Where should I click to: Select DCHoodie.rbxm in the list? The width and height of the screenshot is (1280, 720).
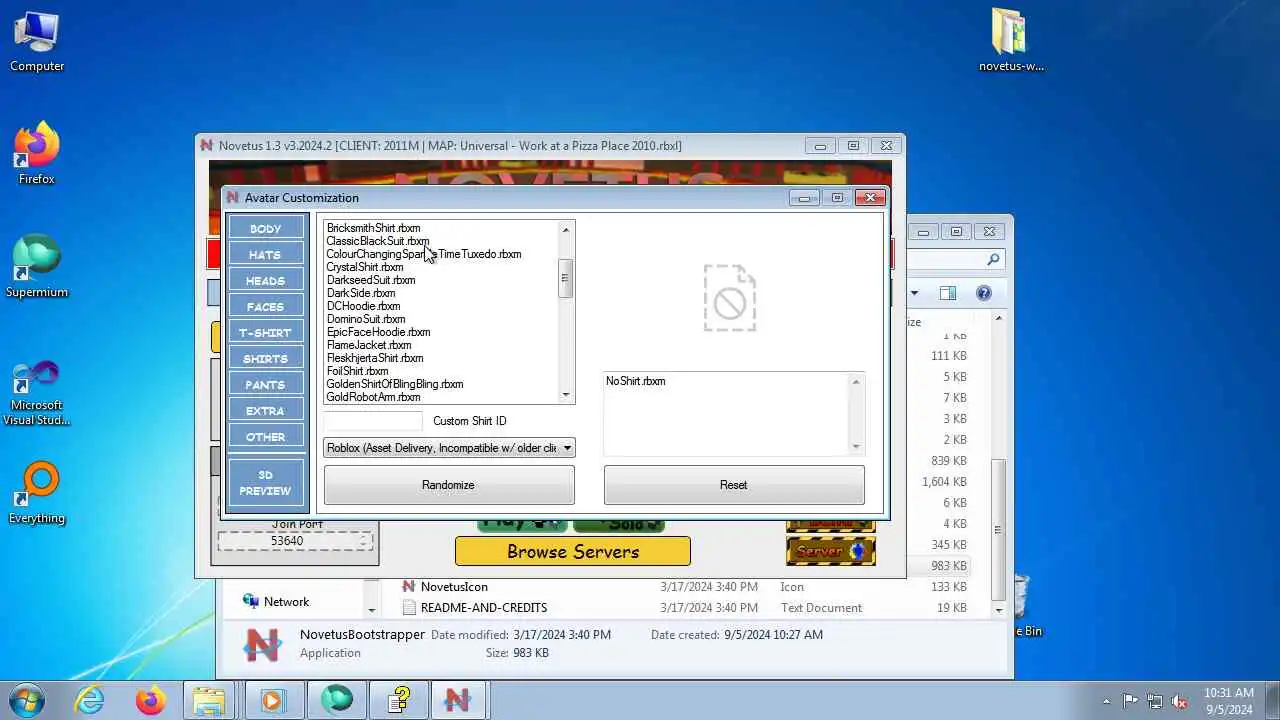[x=363, y=306]
